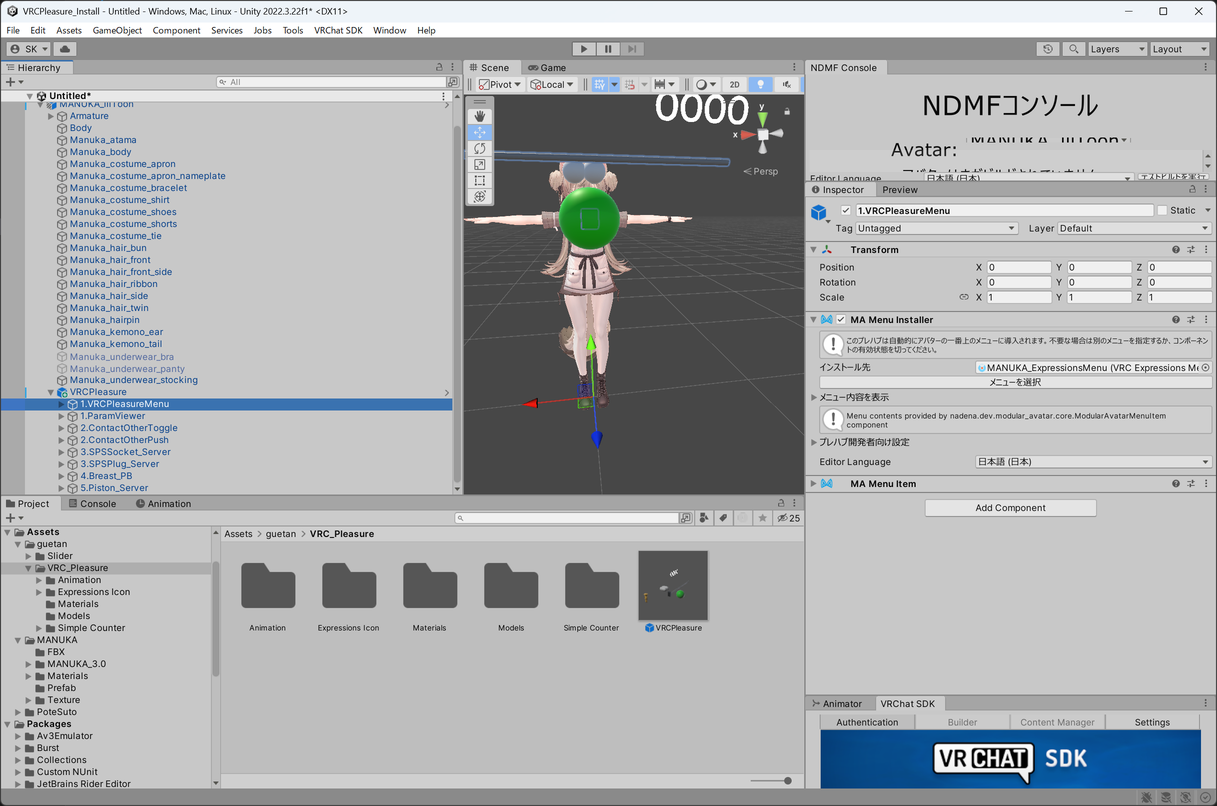Toggle the Hierarchy panel lock icon
Viewport: 1217px width, 806px height.
coord(439,68)
